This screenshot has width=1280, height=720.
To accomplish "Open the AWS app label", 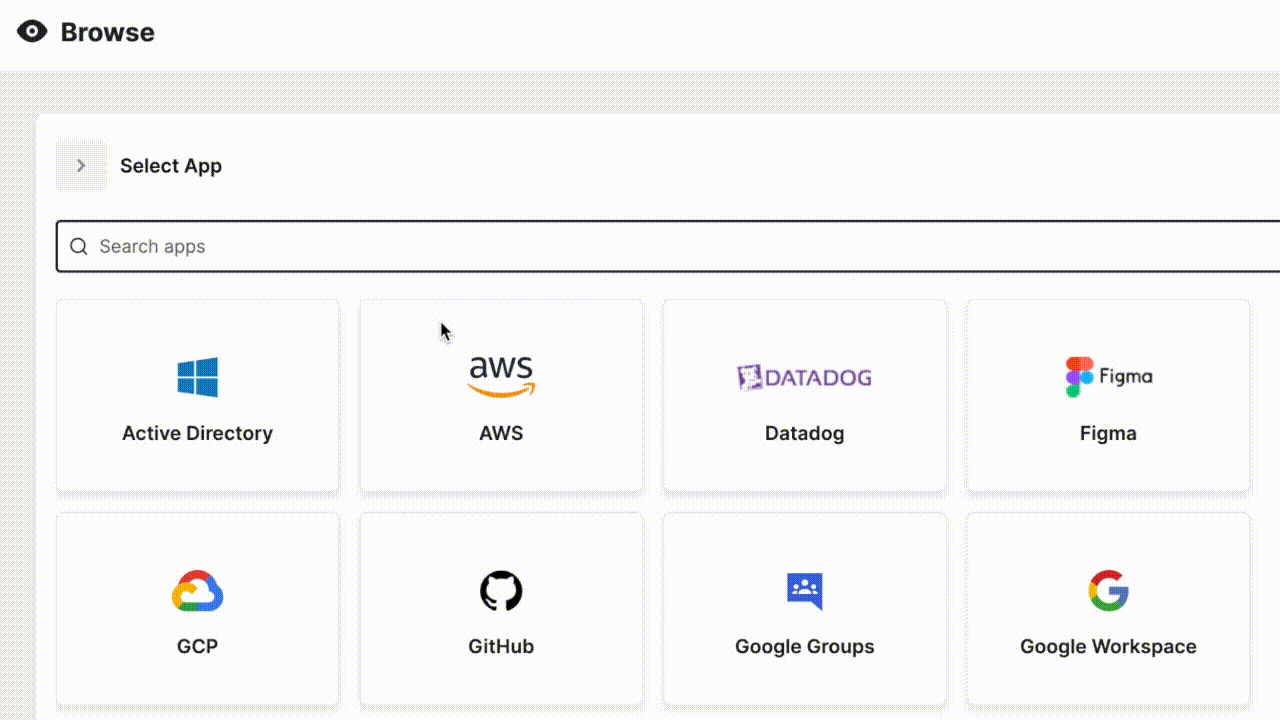I will (x=501, y=433).
